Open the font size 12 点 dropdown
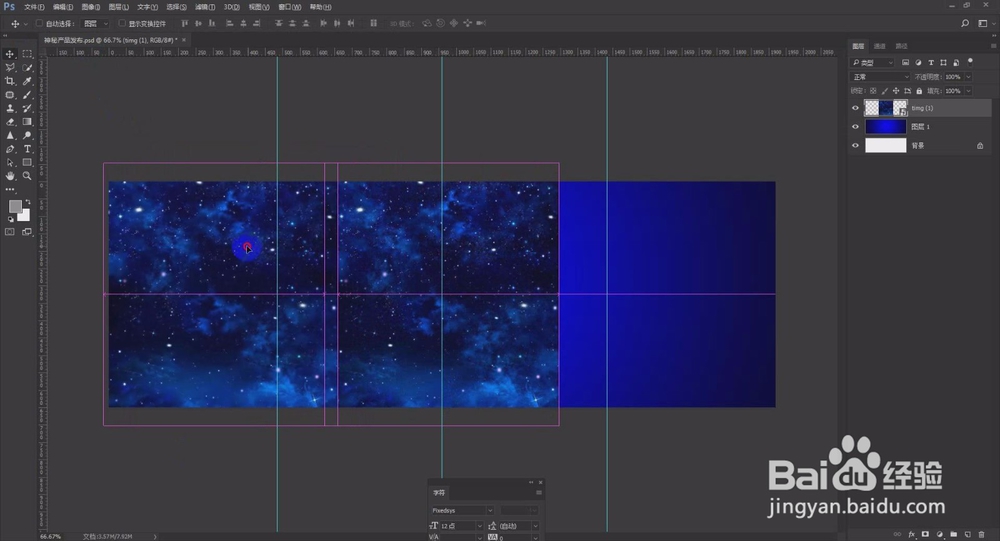The image size is (1000, 541). click(x=461, y=526)
